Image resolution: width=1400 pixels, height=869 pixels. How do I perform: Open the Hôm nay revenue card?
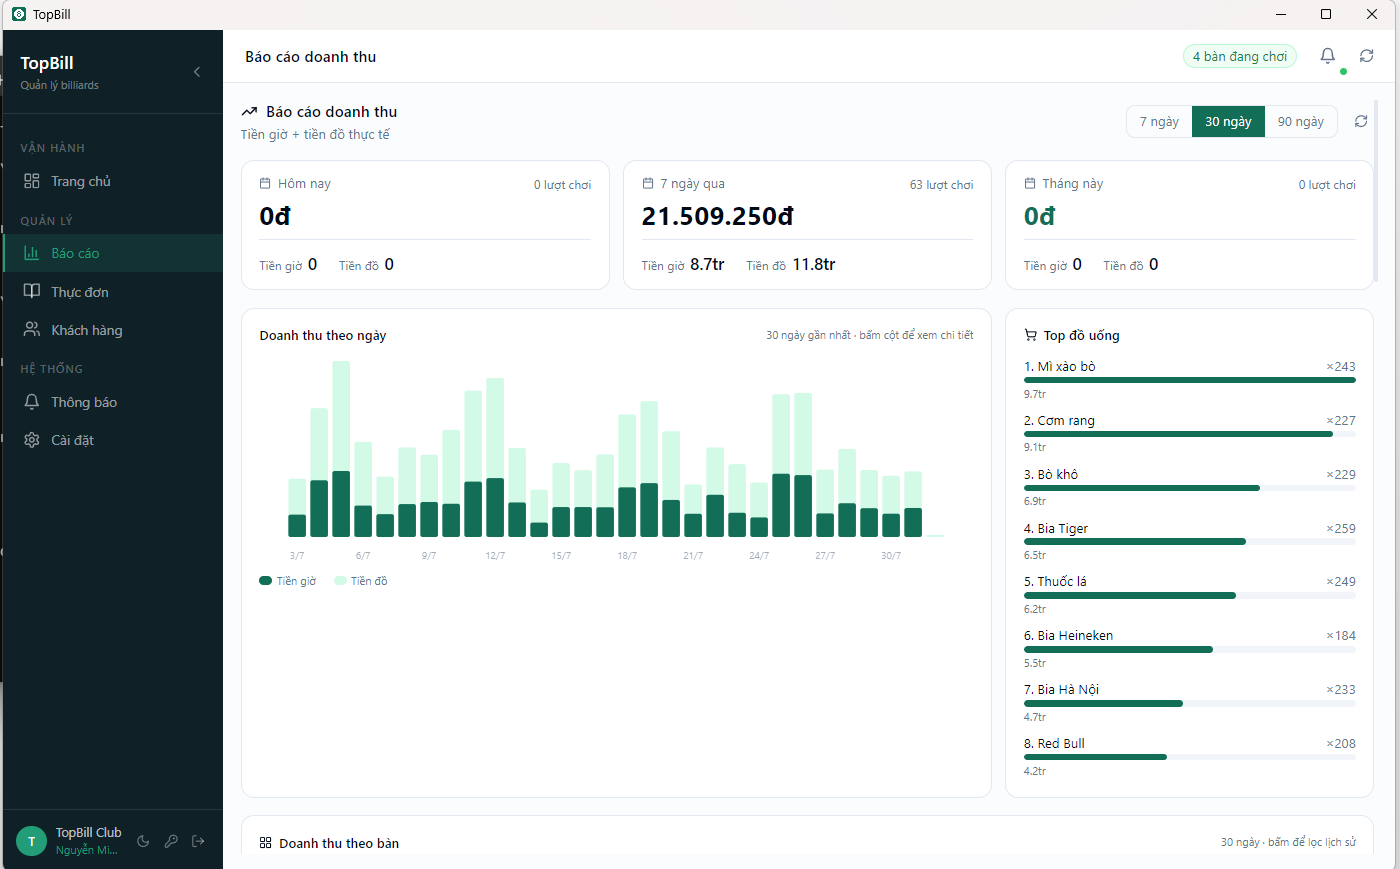click(x=425, y=225)
